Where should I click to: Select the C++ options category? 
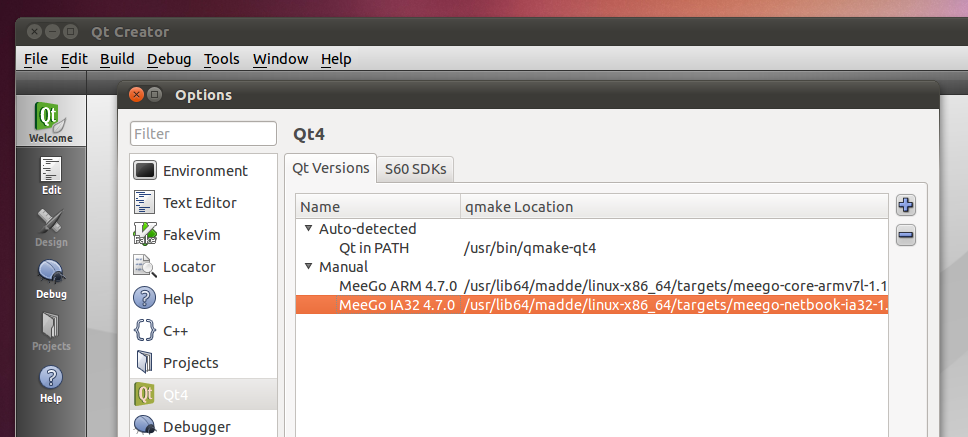[x=175, y=331]
